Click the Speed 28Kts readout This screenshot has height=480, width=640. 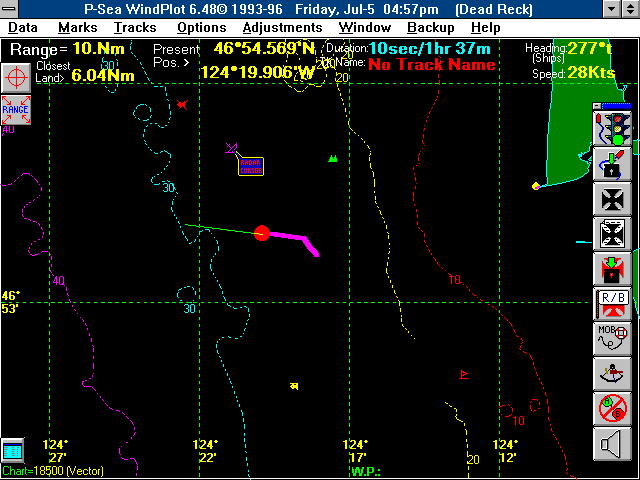pyautogui.click(x=574, y=73)
